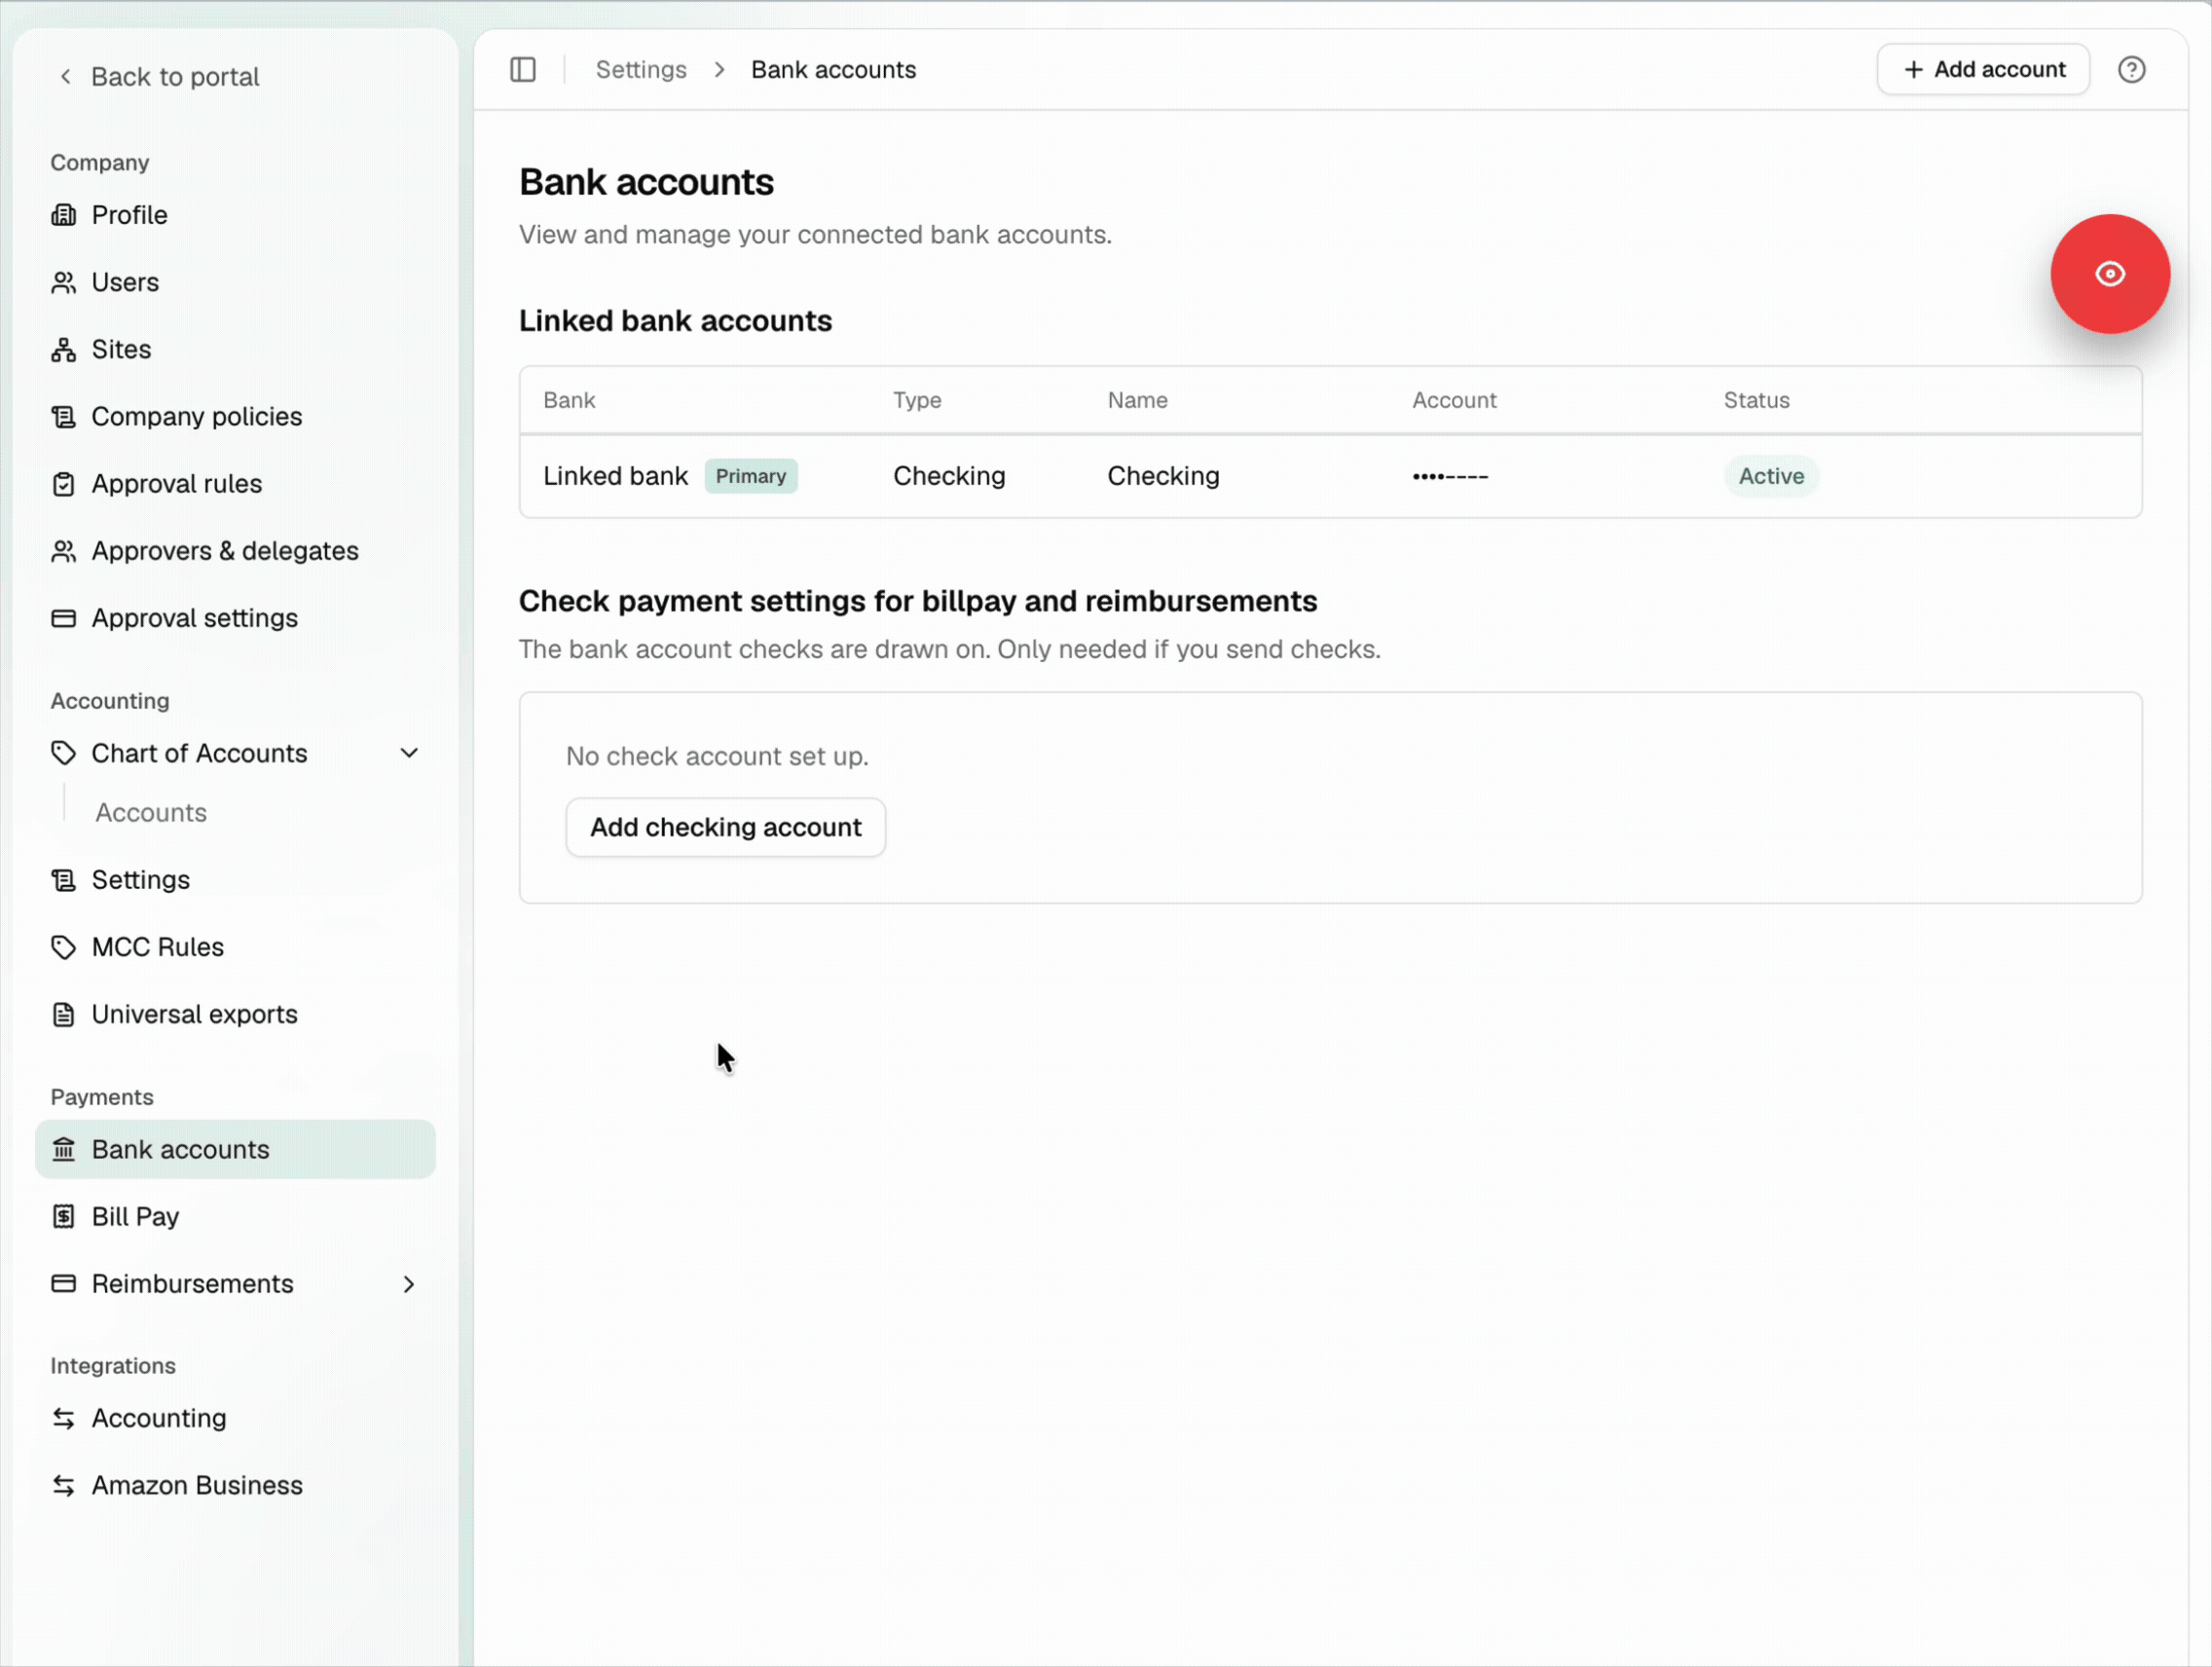The width and height of the screenshot is (2212, 1667).
Task: Collapse the Chart of Accounts chevron
Action: pyautogui.click(x=409, y=753)
